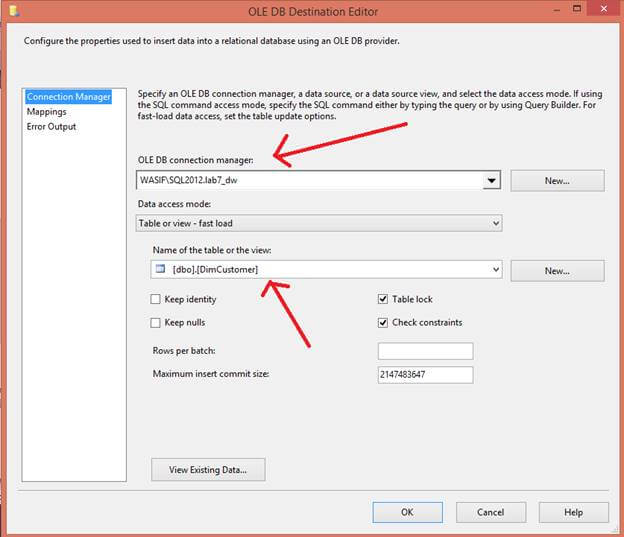Viewport: 624px width, 537px height.
Task: Click the WASIF\SQL2012.lab7_dw connection text
Action: click(189, 180)
